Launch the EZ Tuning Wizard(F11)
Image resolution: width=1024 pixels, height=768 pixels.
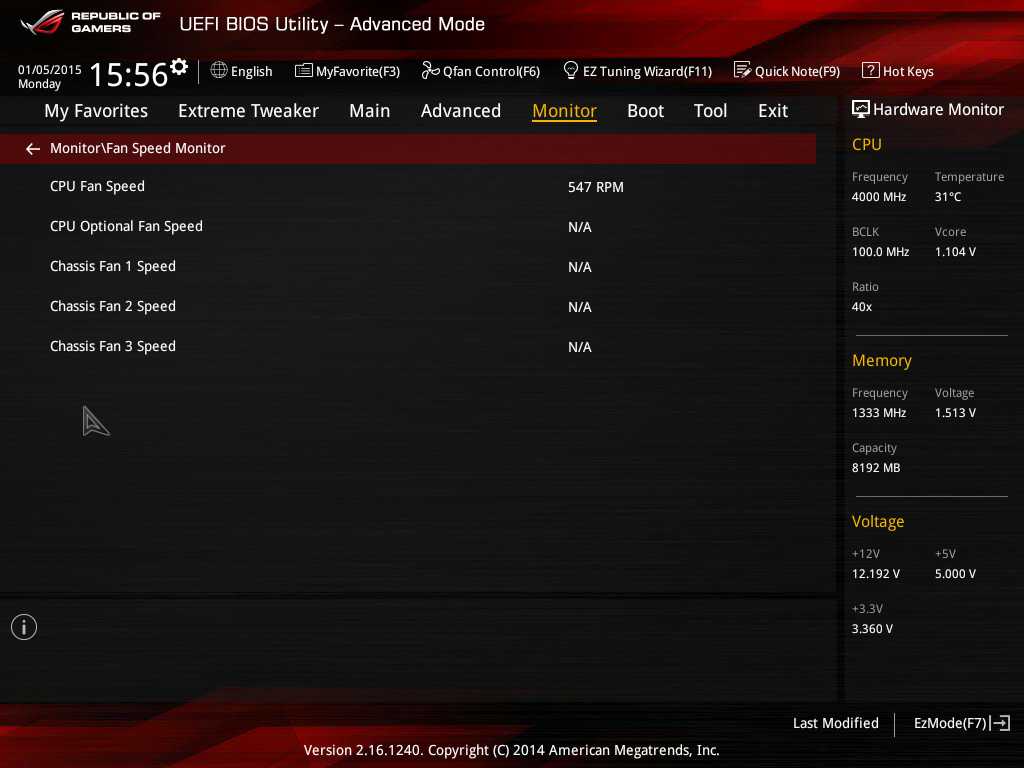(637, 71)
